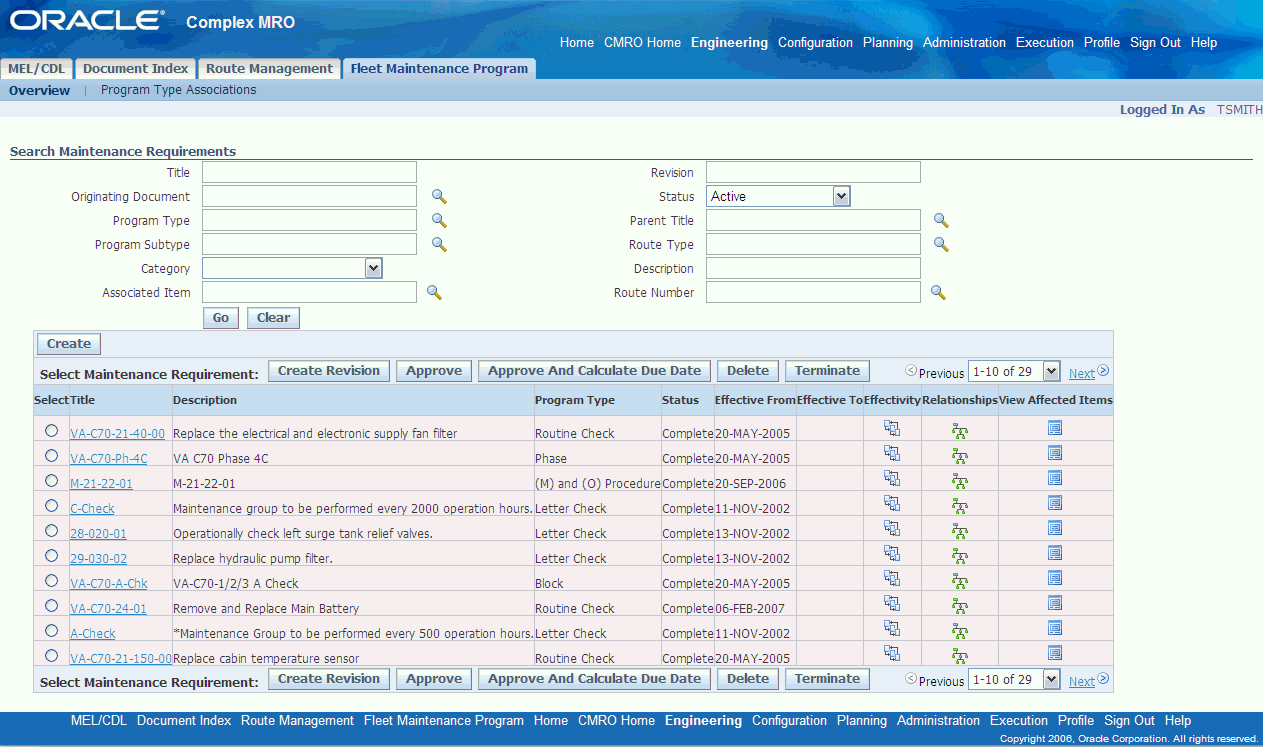
Task: Click the Go search button
Action: [220, 318]
